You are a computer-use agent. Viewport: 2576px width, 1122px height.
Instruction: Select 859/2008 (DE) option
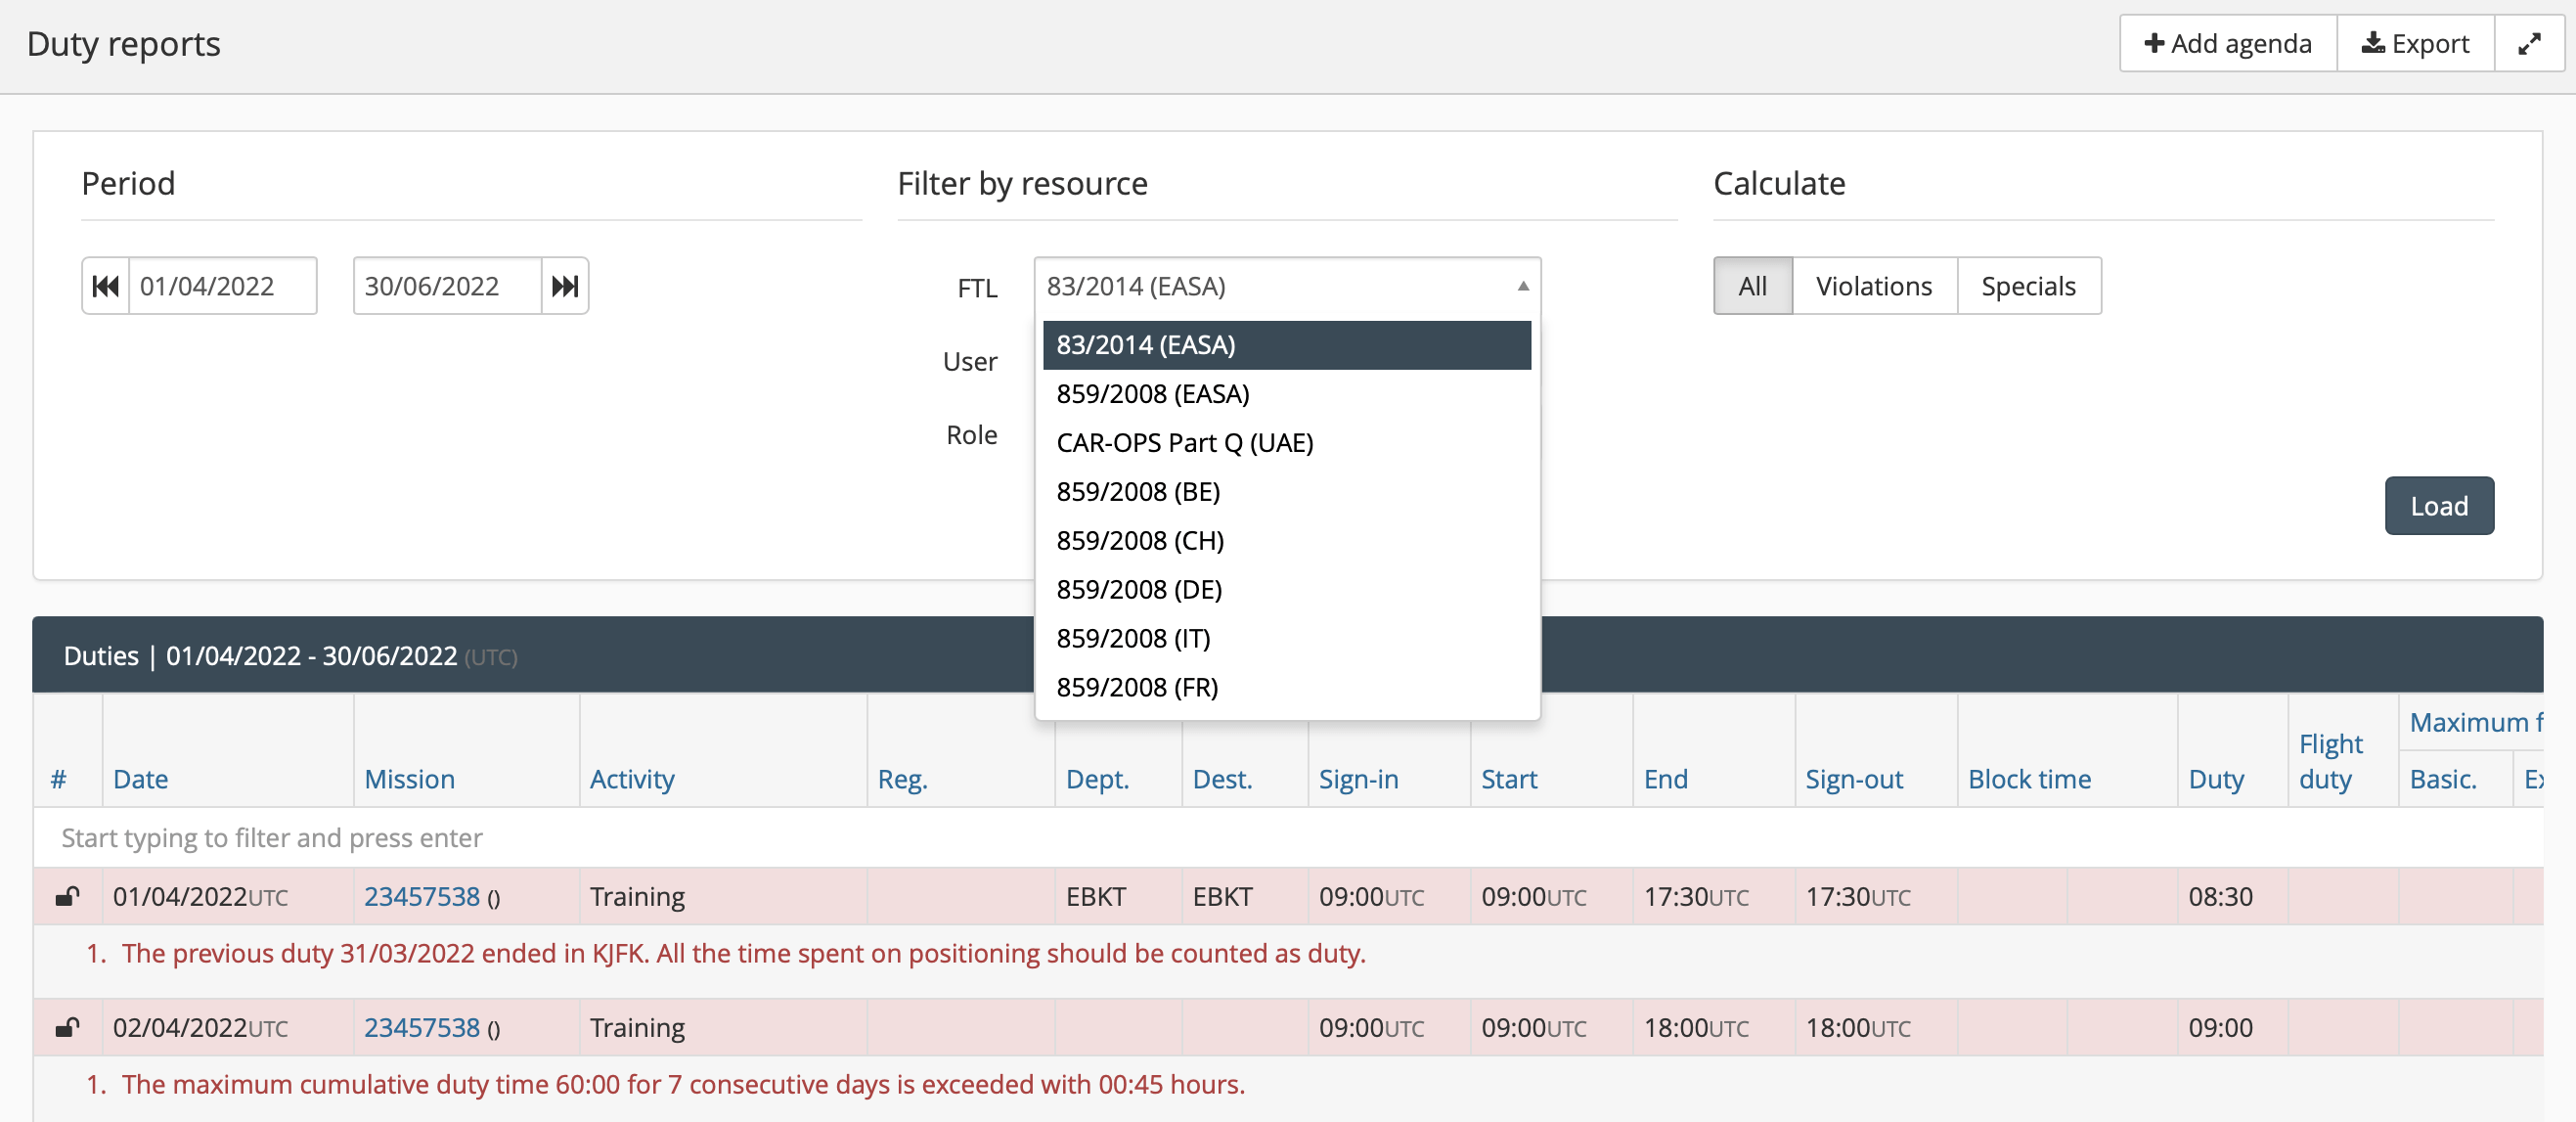pos(1287,590)
